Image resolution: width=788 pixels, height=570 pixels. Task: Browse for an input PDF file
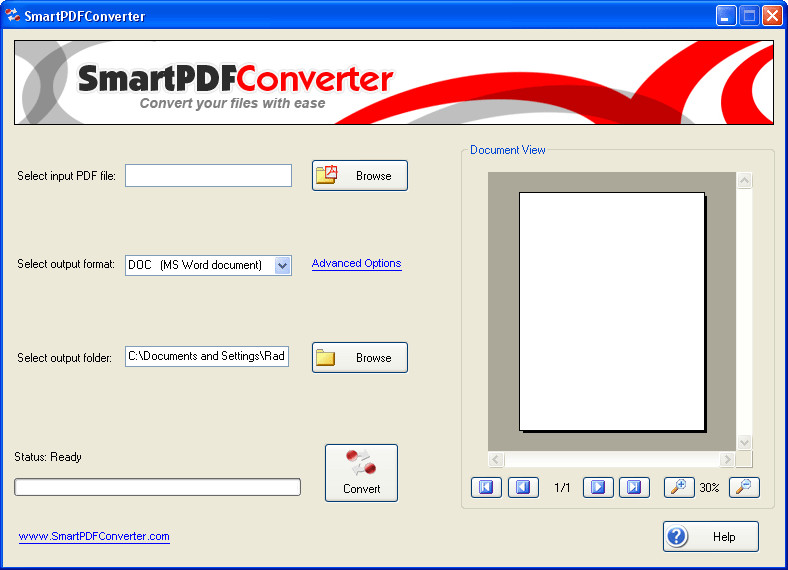click(x=360, y=175)
